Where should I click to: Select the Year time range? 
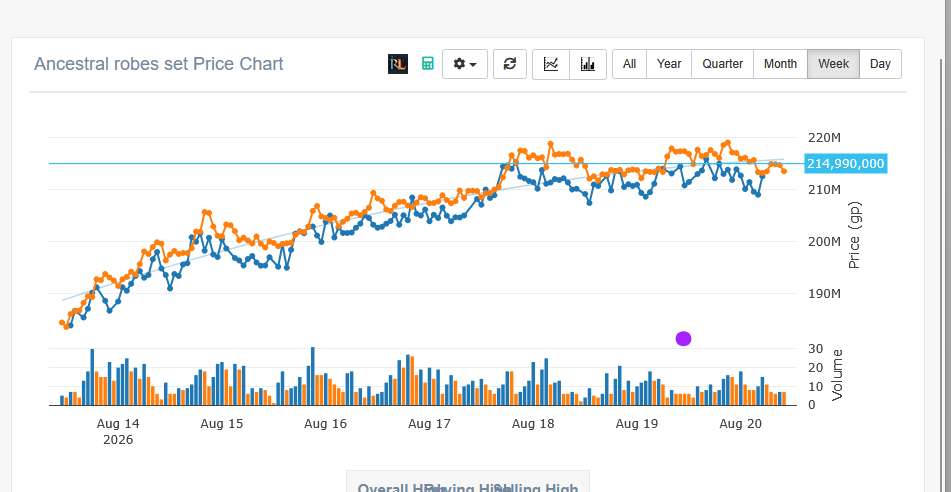point(669,64)
